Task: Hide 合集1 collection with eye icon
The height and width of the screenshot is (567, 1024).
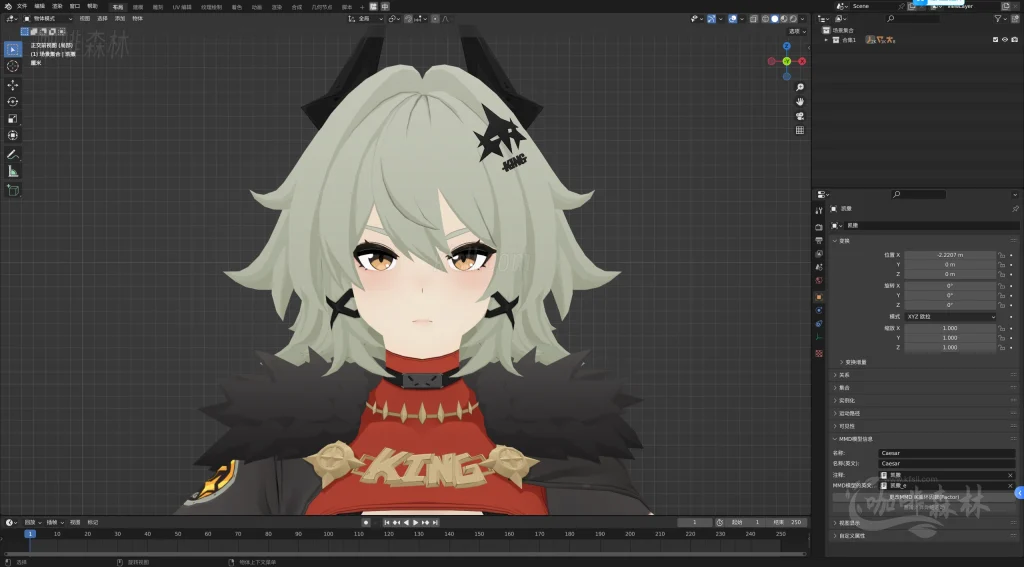Action: point(1004,40)
